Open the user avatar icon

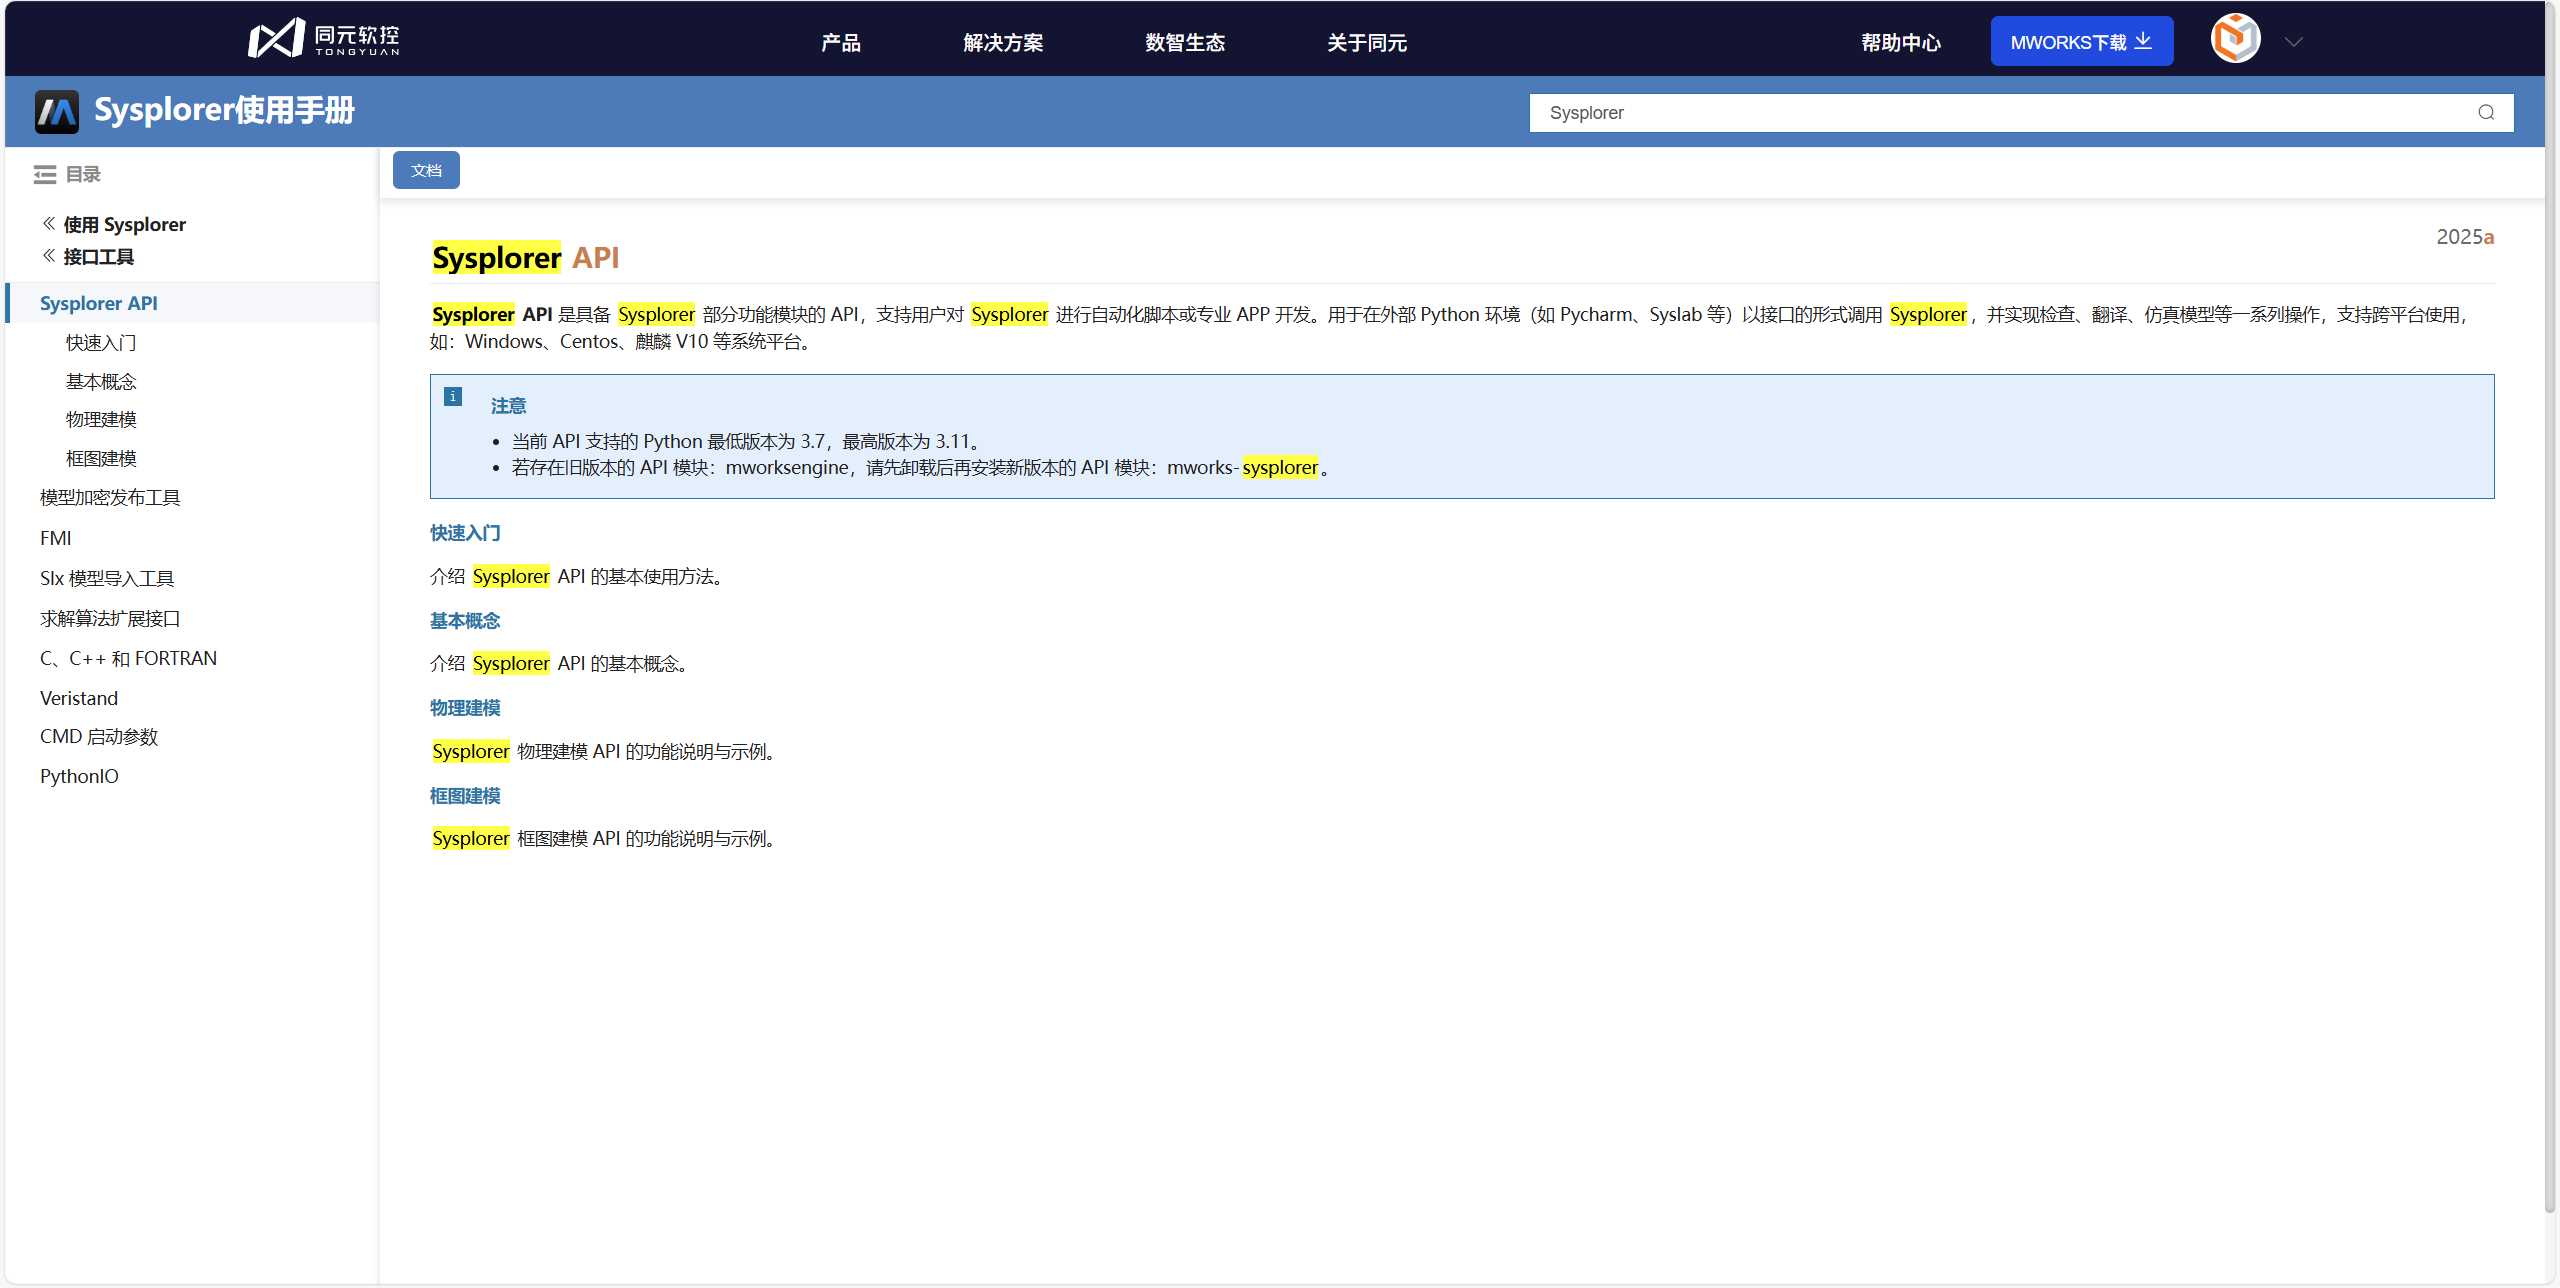2235,39
